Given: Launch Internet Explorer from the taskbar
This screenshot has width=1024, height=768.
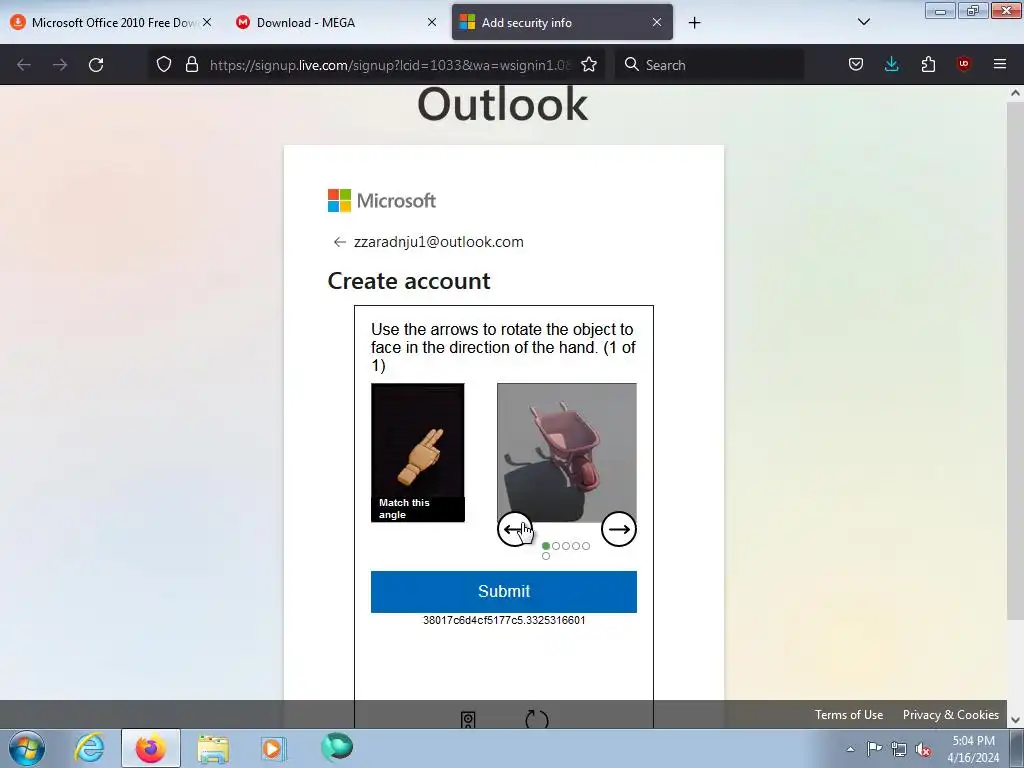Looking at the screenshot, I should [x=89, y=748].
